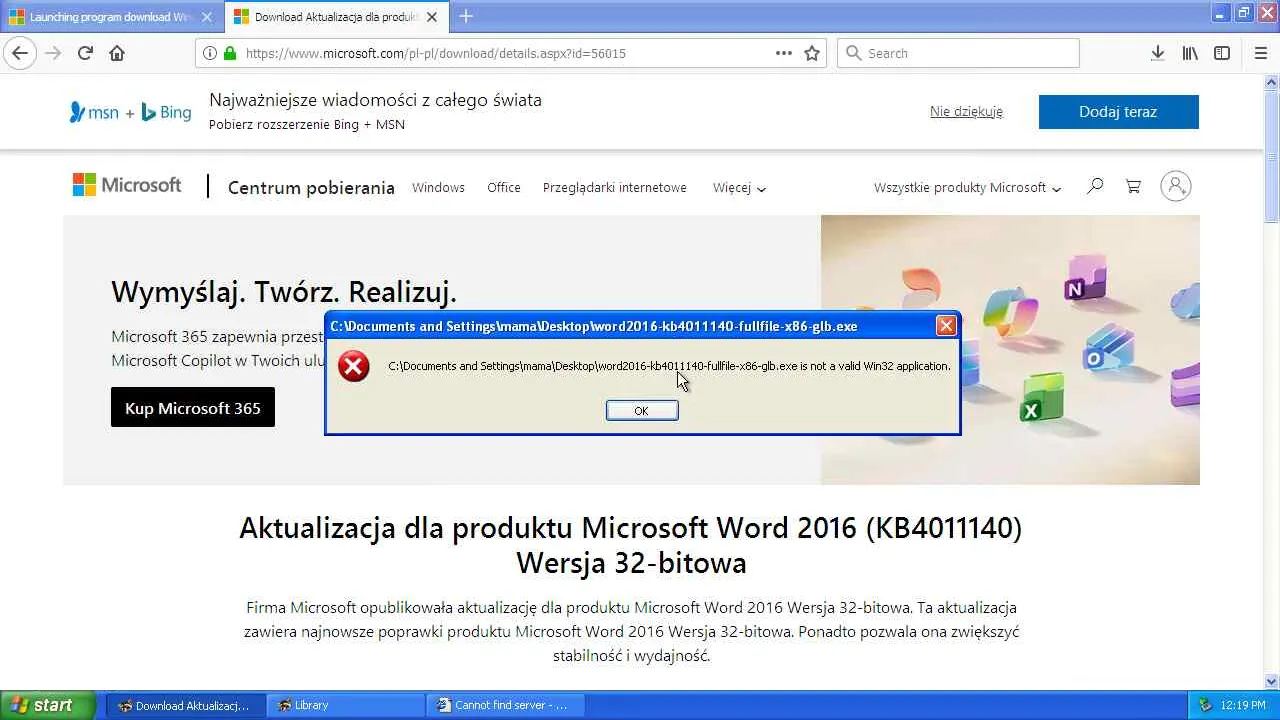The height and width of the screenshot is (720, 1280).
Task: Switch to Library window in taskbar
Action: [346, 705]
